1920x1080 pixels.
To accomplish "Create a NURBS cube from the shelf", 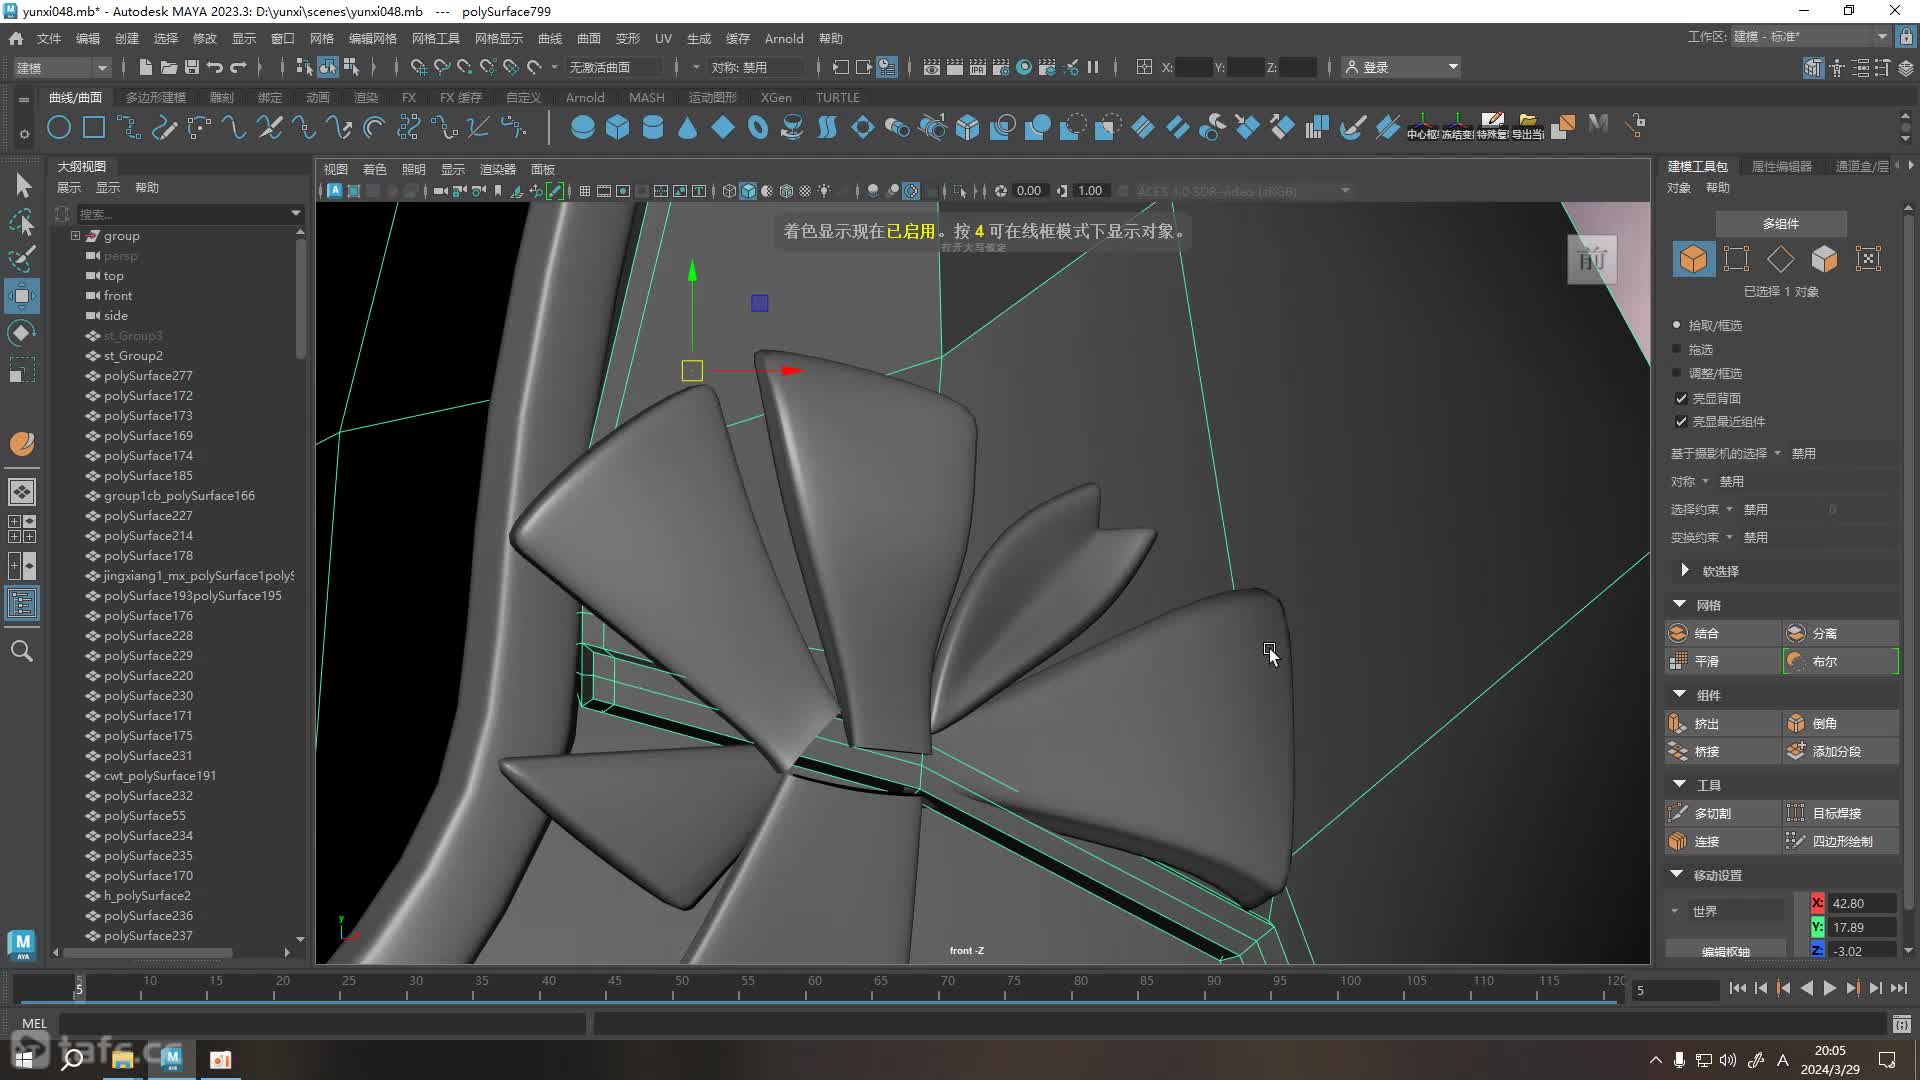I will coord(617,127).
